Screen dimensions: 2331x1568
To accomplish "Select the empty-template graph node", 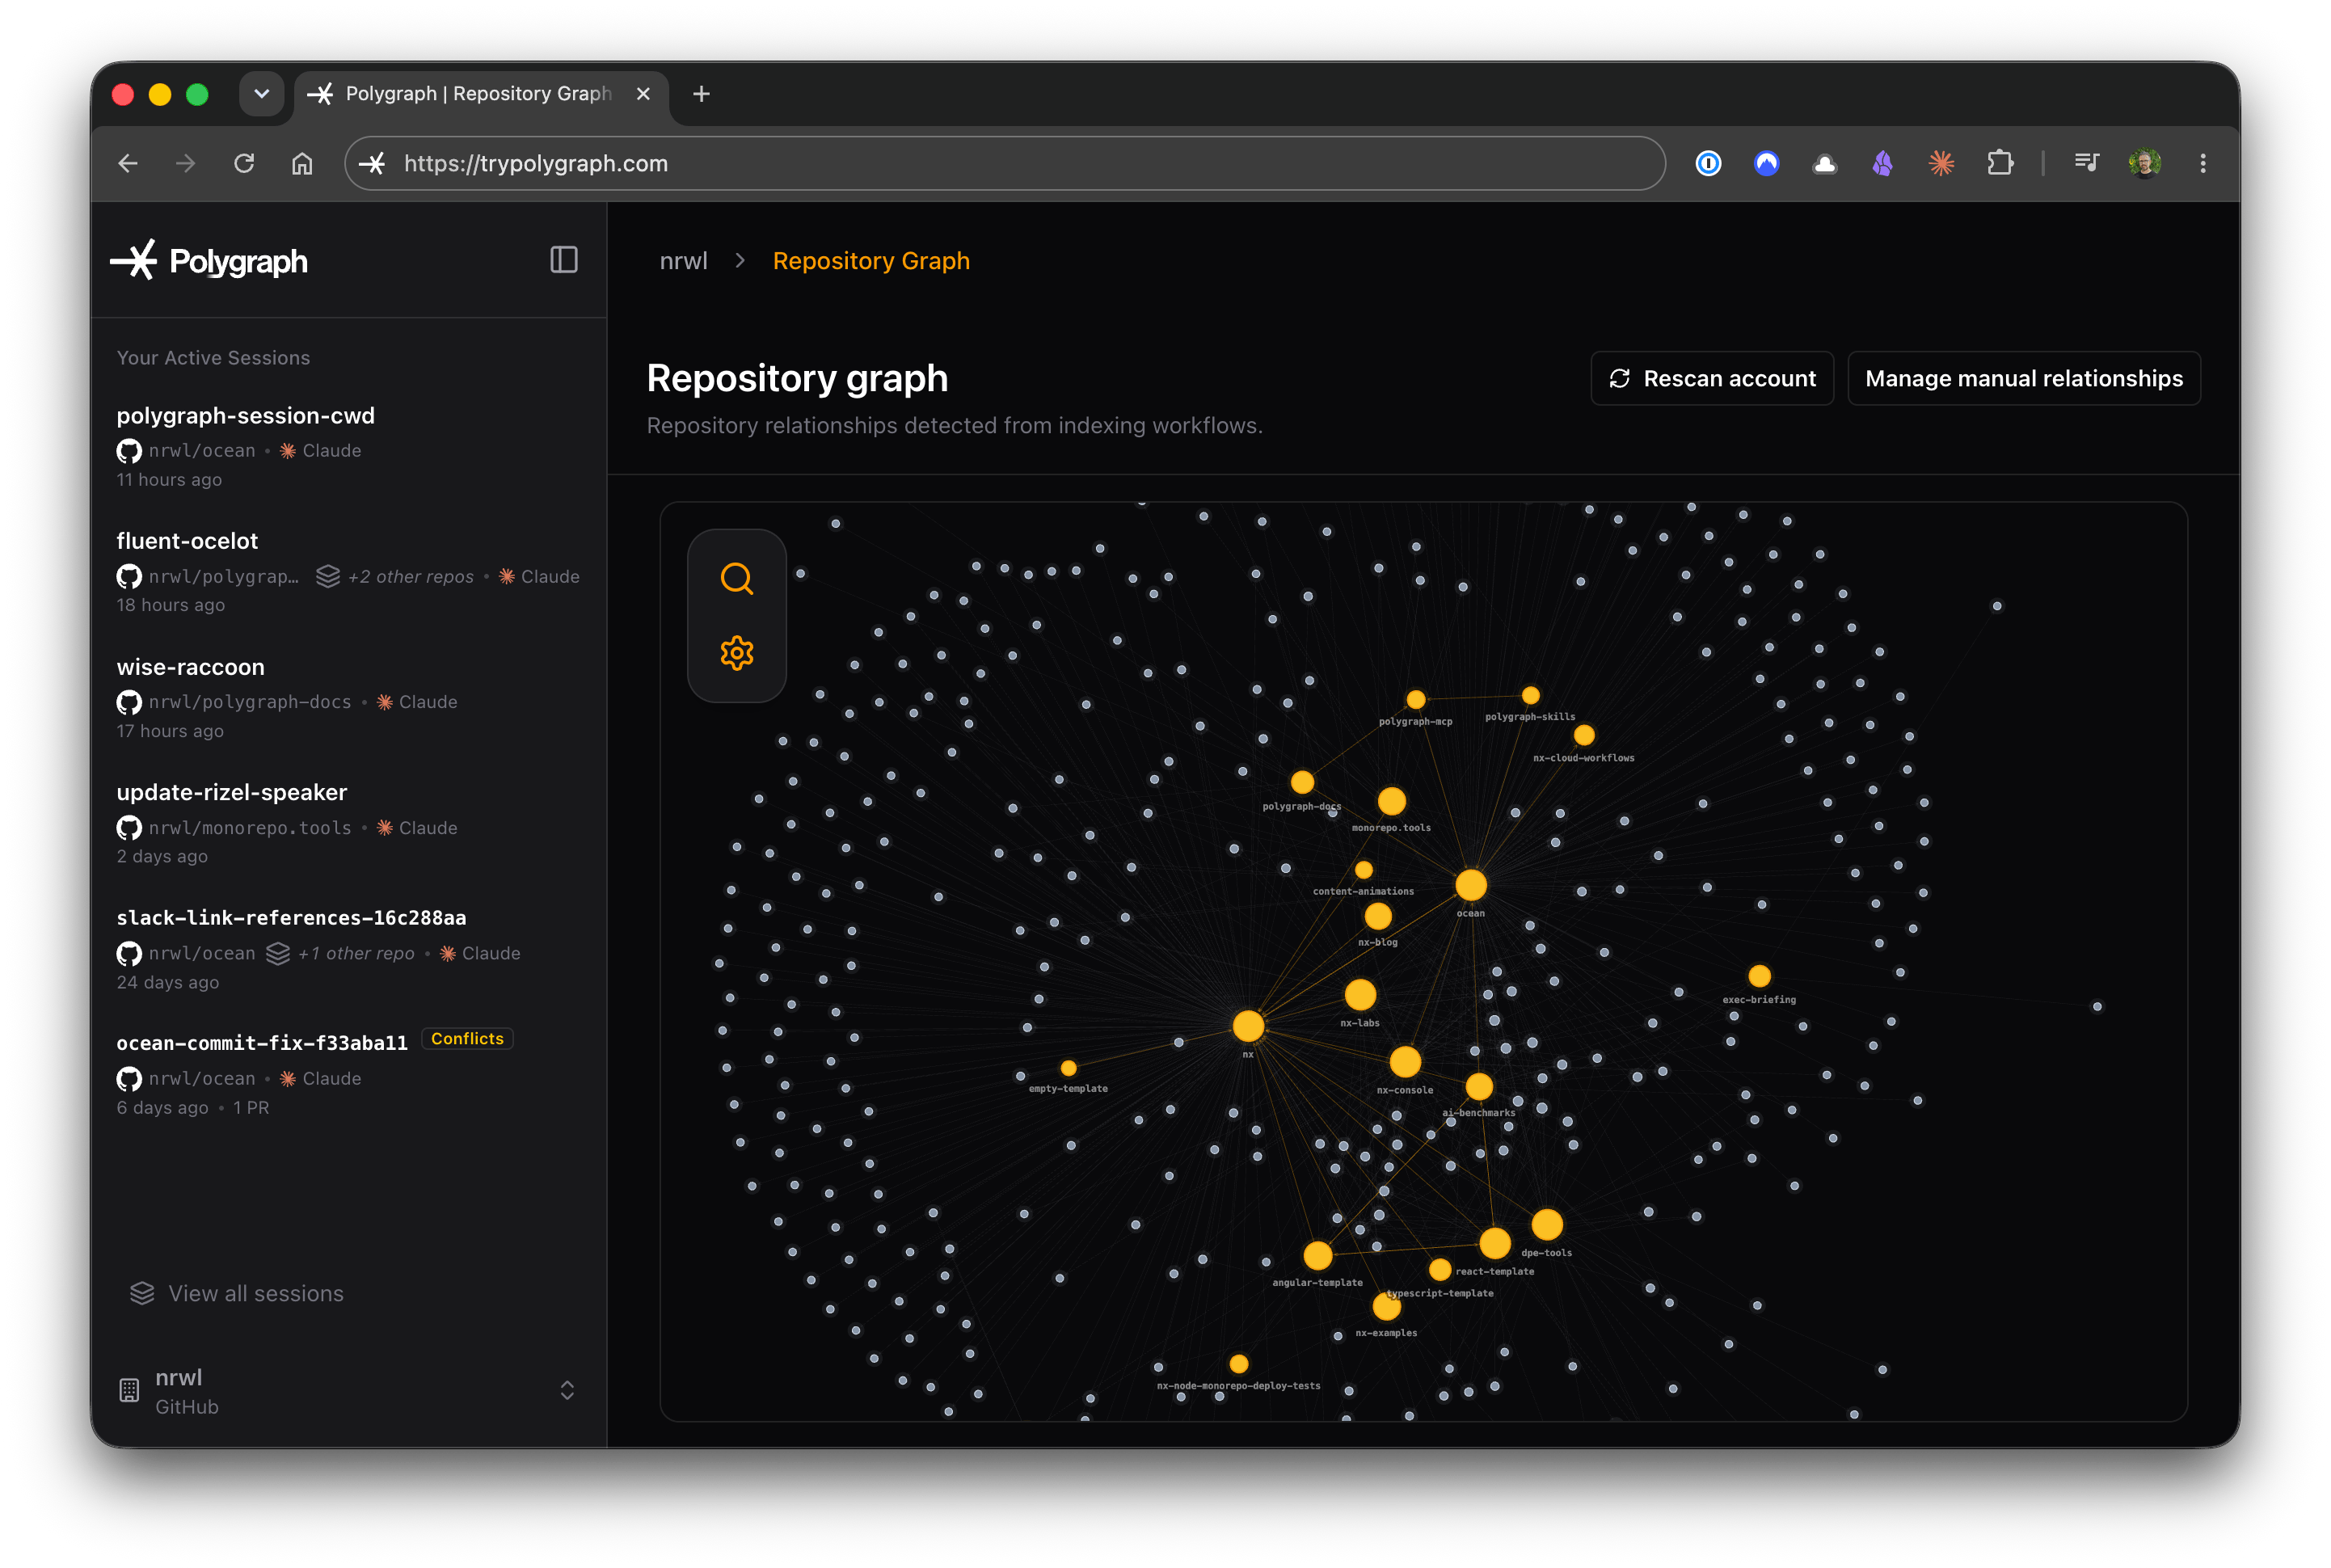I will [x=1069, y=1068].
